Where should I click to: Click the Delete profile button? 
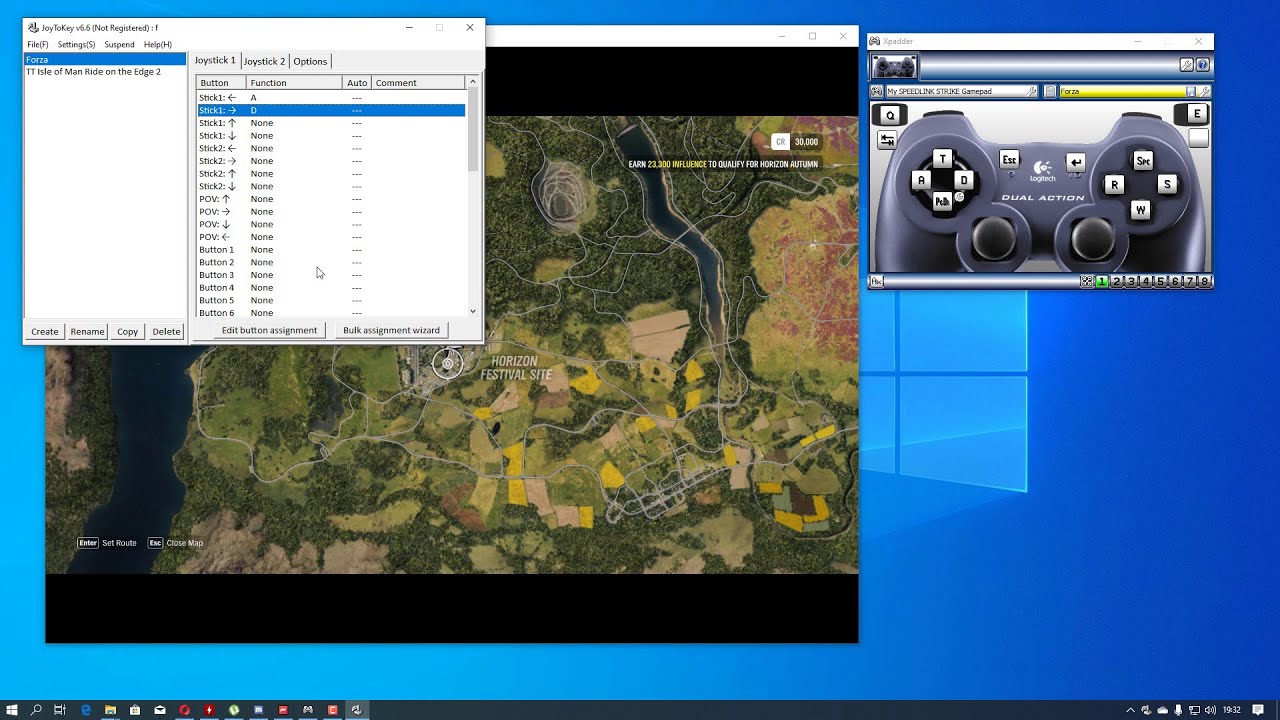click(166, 331)
